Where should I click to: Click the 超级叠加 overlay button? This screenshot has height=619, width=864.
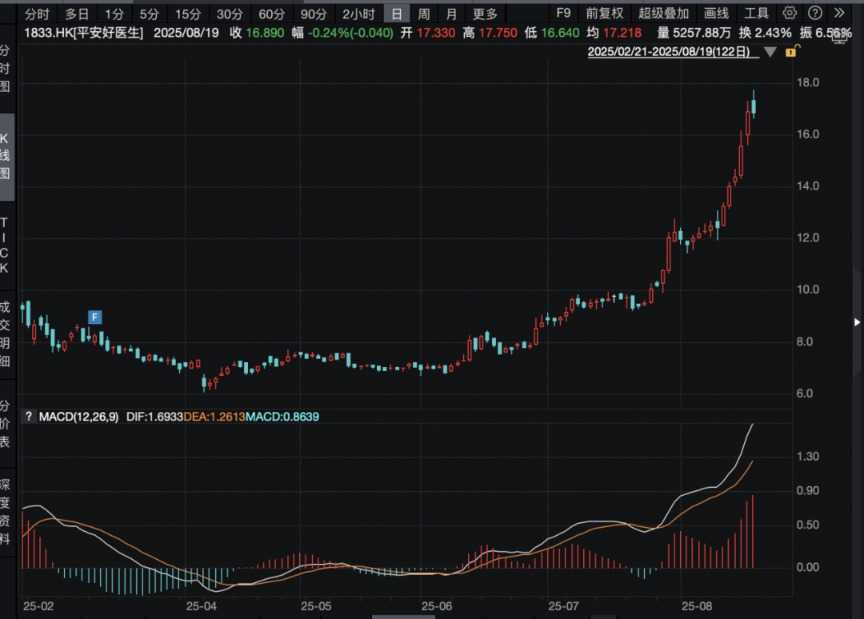tap(663, 13)
